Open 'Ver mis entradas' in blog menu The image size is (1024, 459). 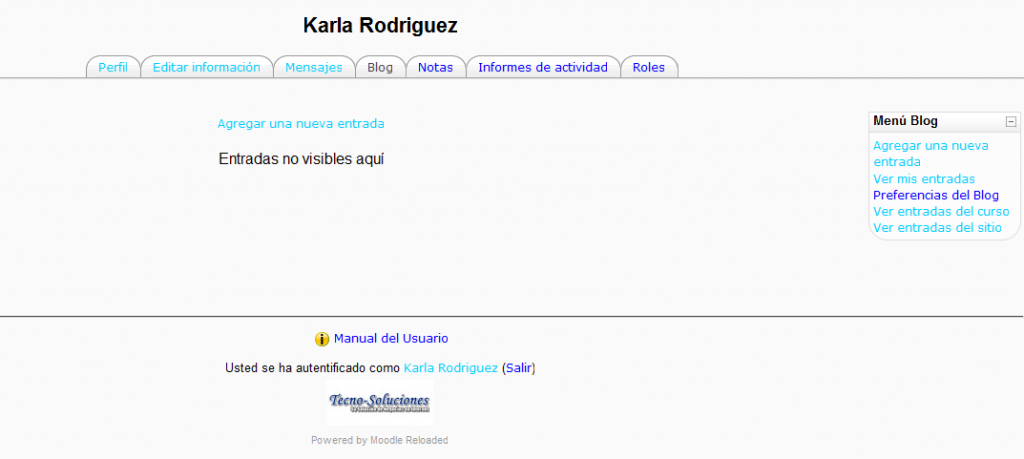click(x=923, y=179)
